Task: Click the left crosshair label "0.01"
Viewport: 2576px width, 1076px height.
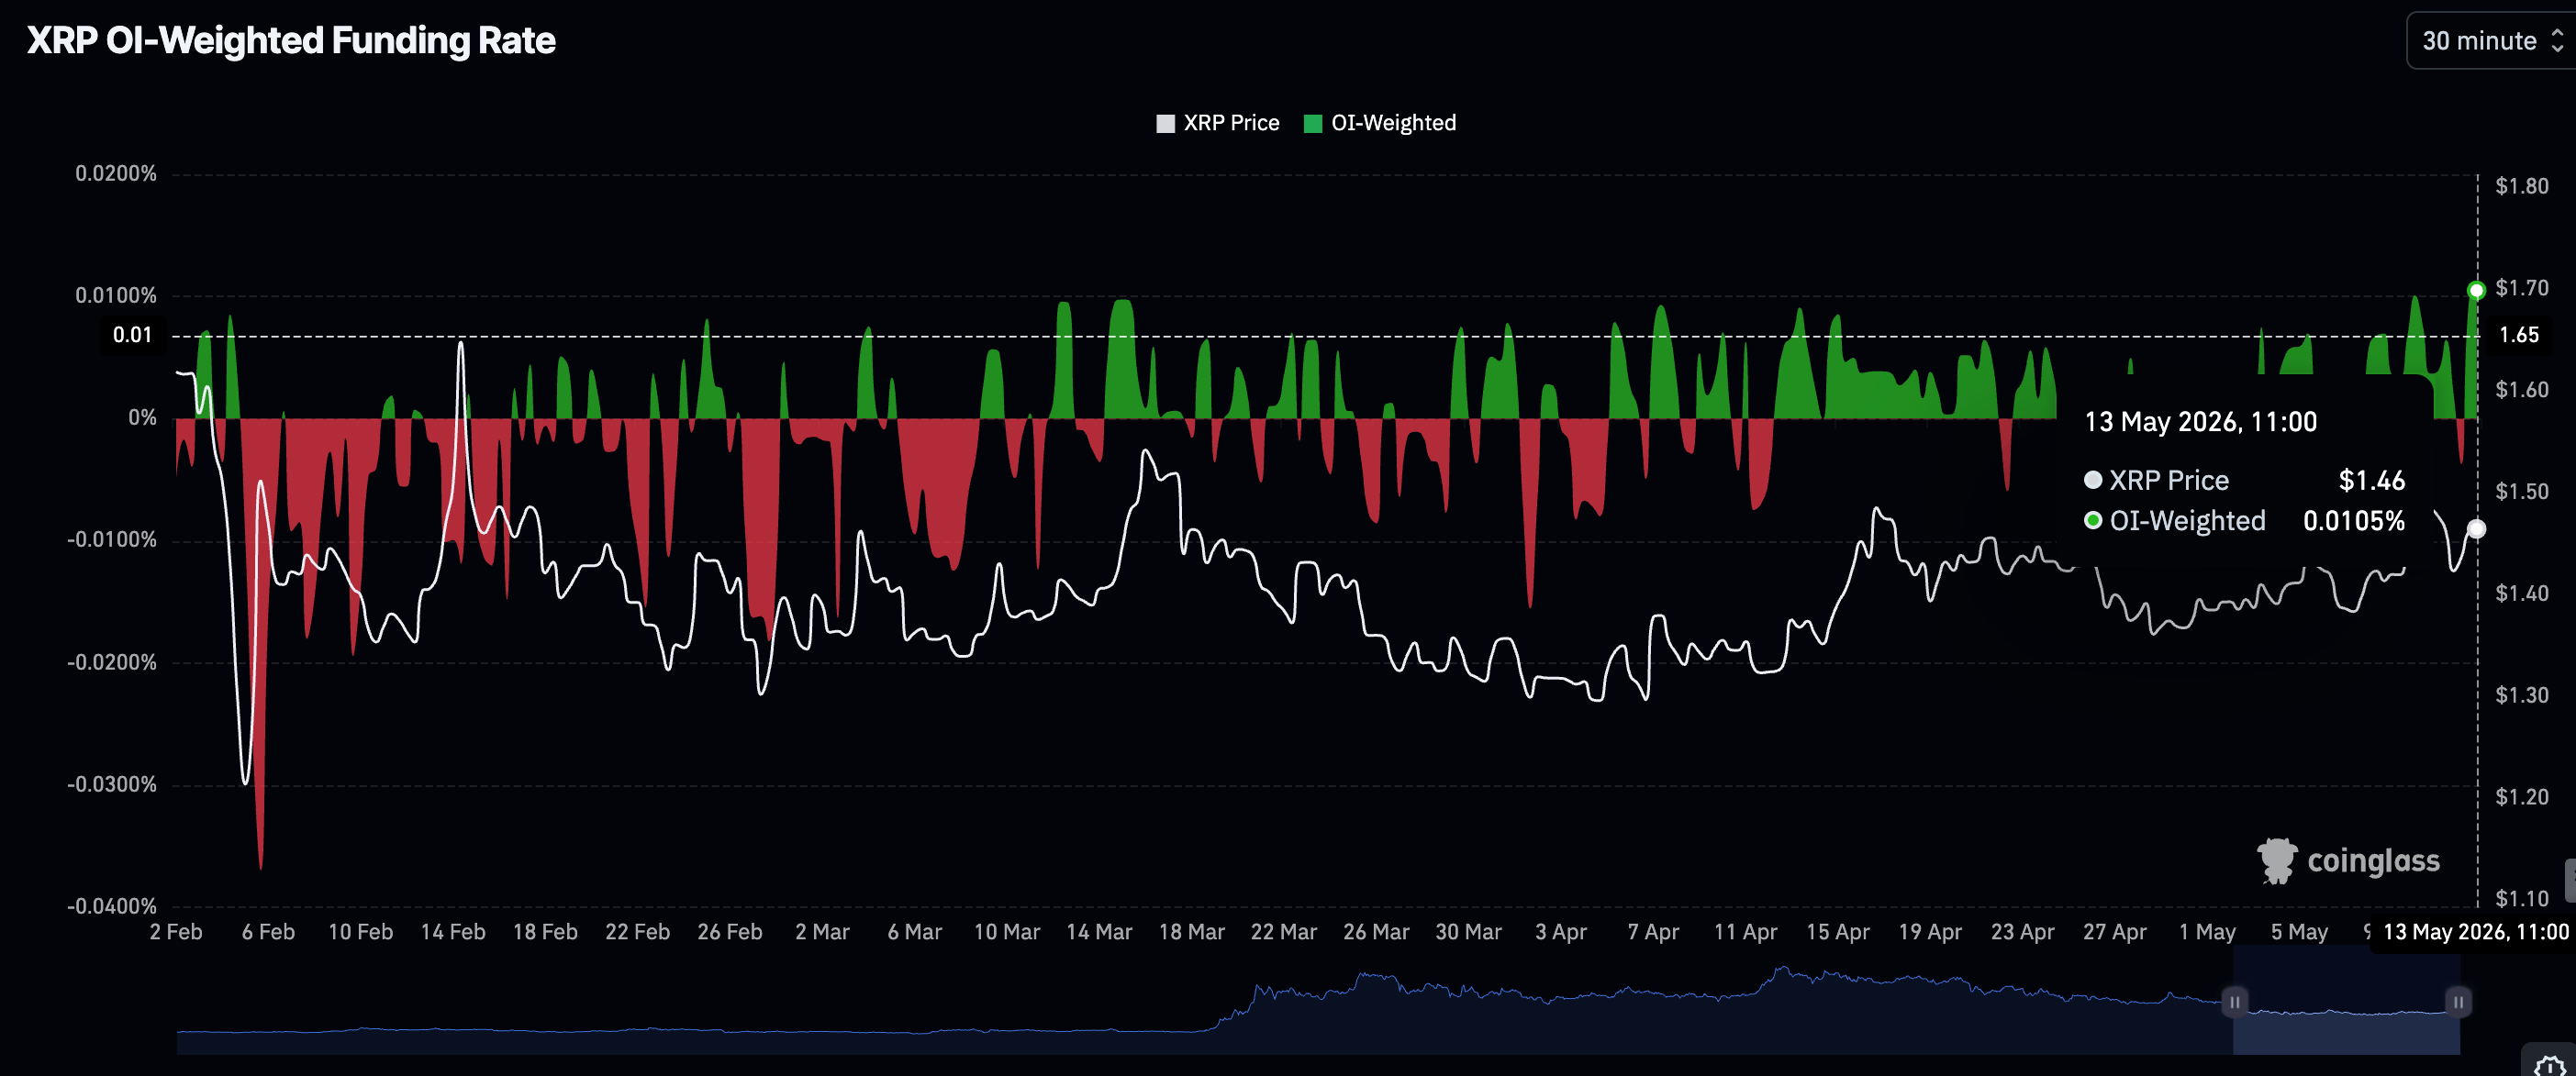Action: coord(132,336)
